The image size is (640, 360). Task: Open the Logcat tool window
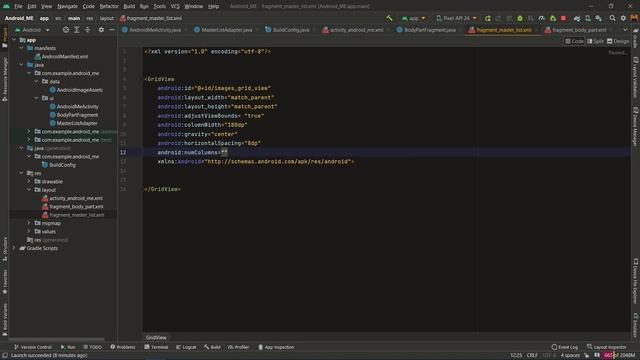tap(186, 347)
